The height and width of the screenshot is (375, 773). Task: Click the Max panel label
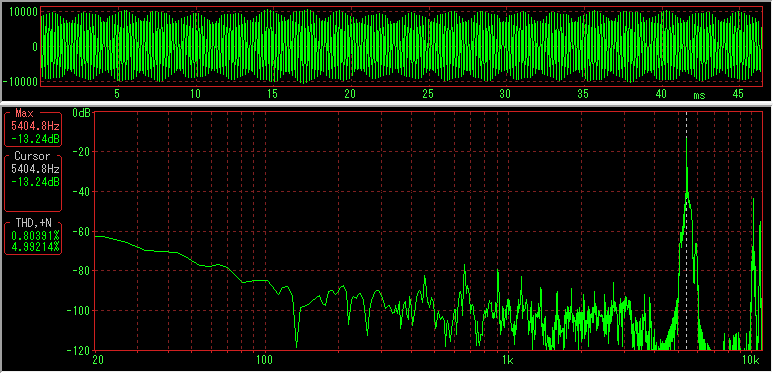(24, 114)
